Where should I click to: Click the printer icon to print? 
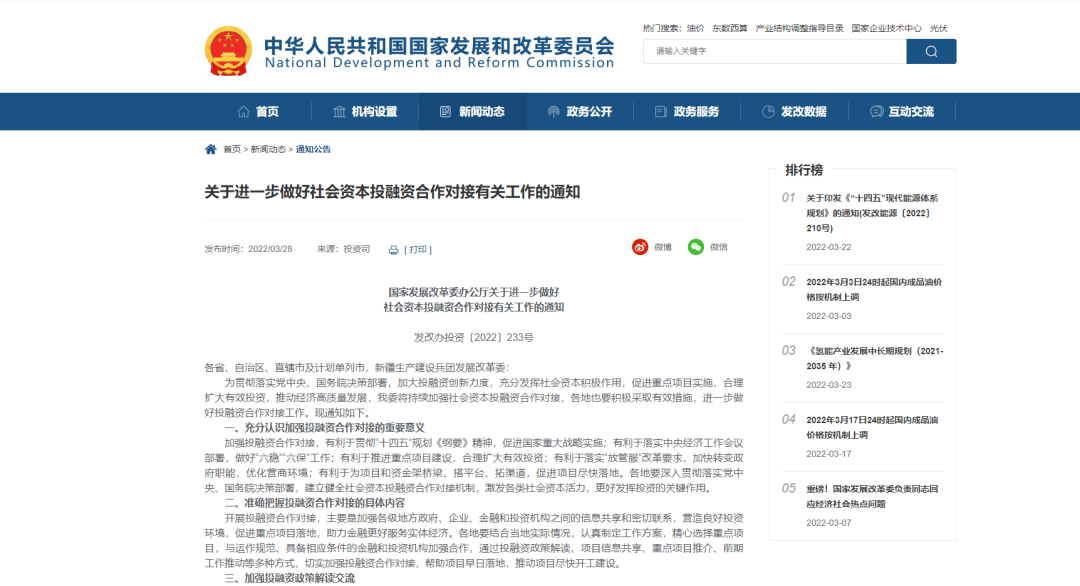[x=393, y=250]
